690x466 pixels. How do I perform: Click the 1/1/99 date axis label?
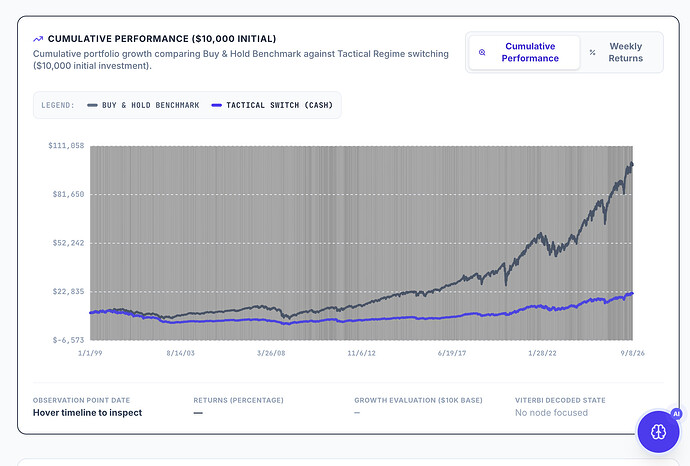[90, 353]
